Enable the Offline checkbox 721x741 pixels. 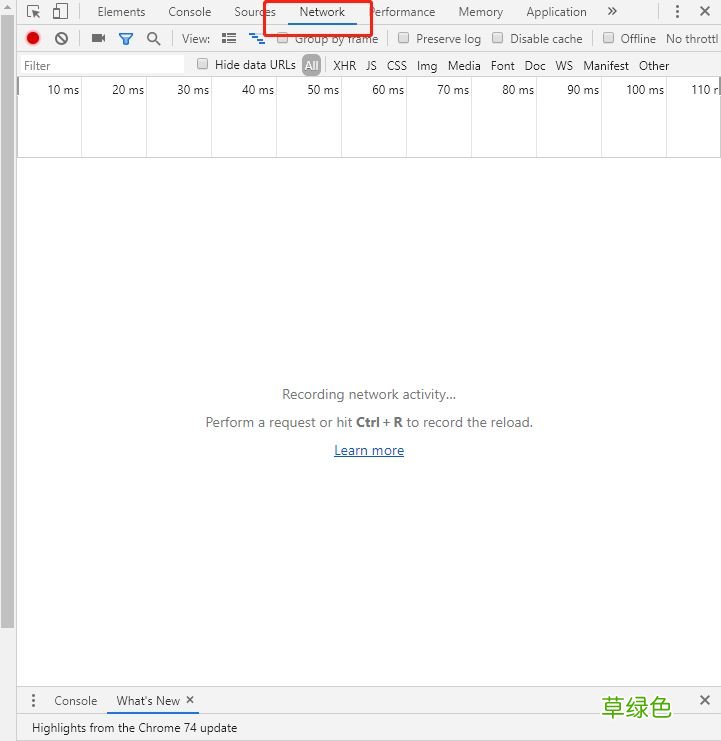tap(609, 38)
